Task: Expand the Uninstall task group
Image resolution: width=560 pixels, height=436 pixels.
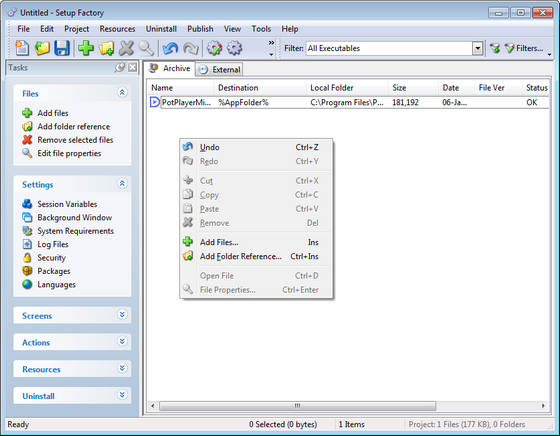Action: point(122,395)
